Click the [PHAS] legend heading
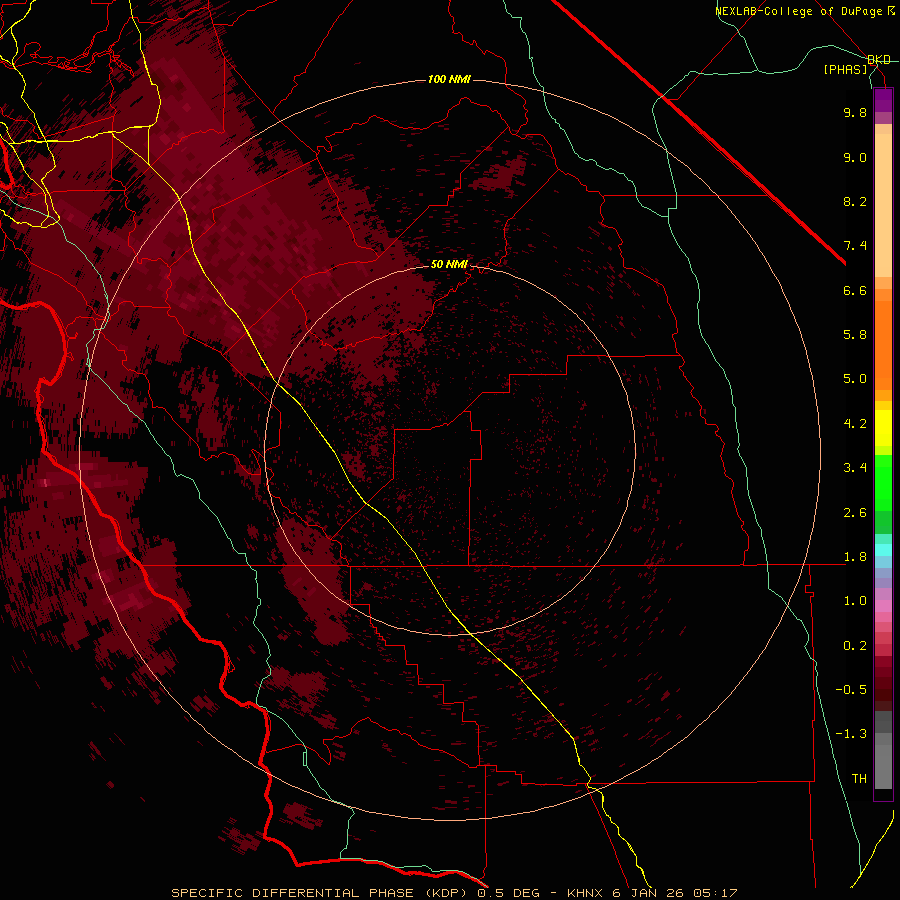Image resolution: width=900 pixels, height=900 pixels. point(845,69)
